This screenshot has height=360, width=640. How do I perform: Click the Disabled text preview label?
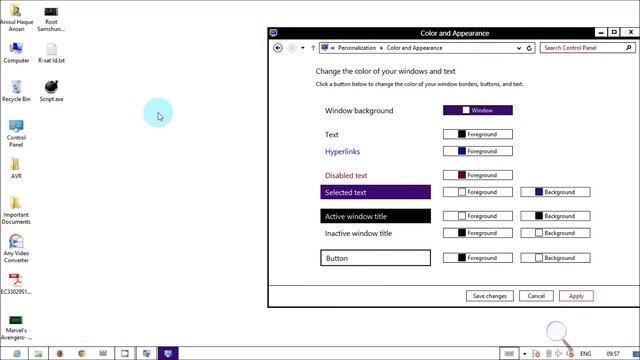346,176
